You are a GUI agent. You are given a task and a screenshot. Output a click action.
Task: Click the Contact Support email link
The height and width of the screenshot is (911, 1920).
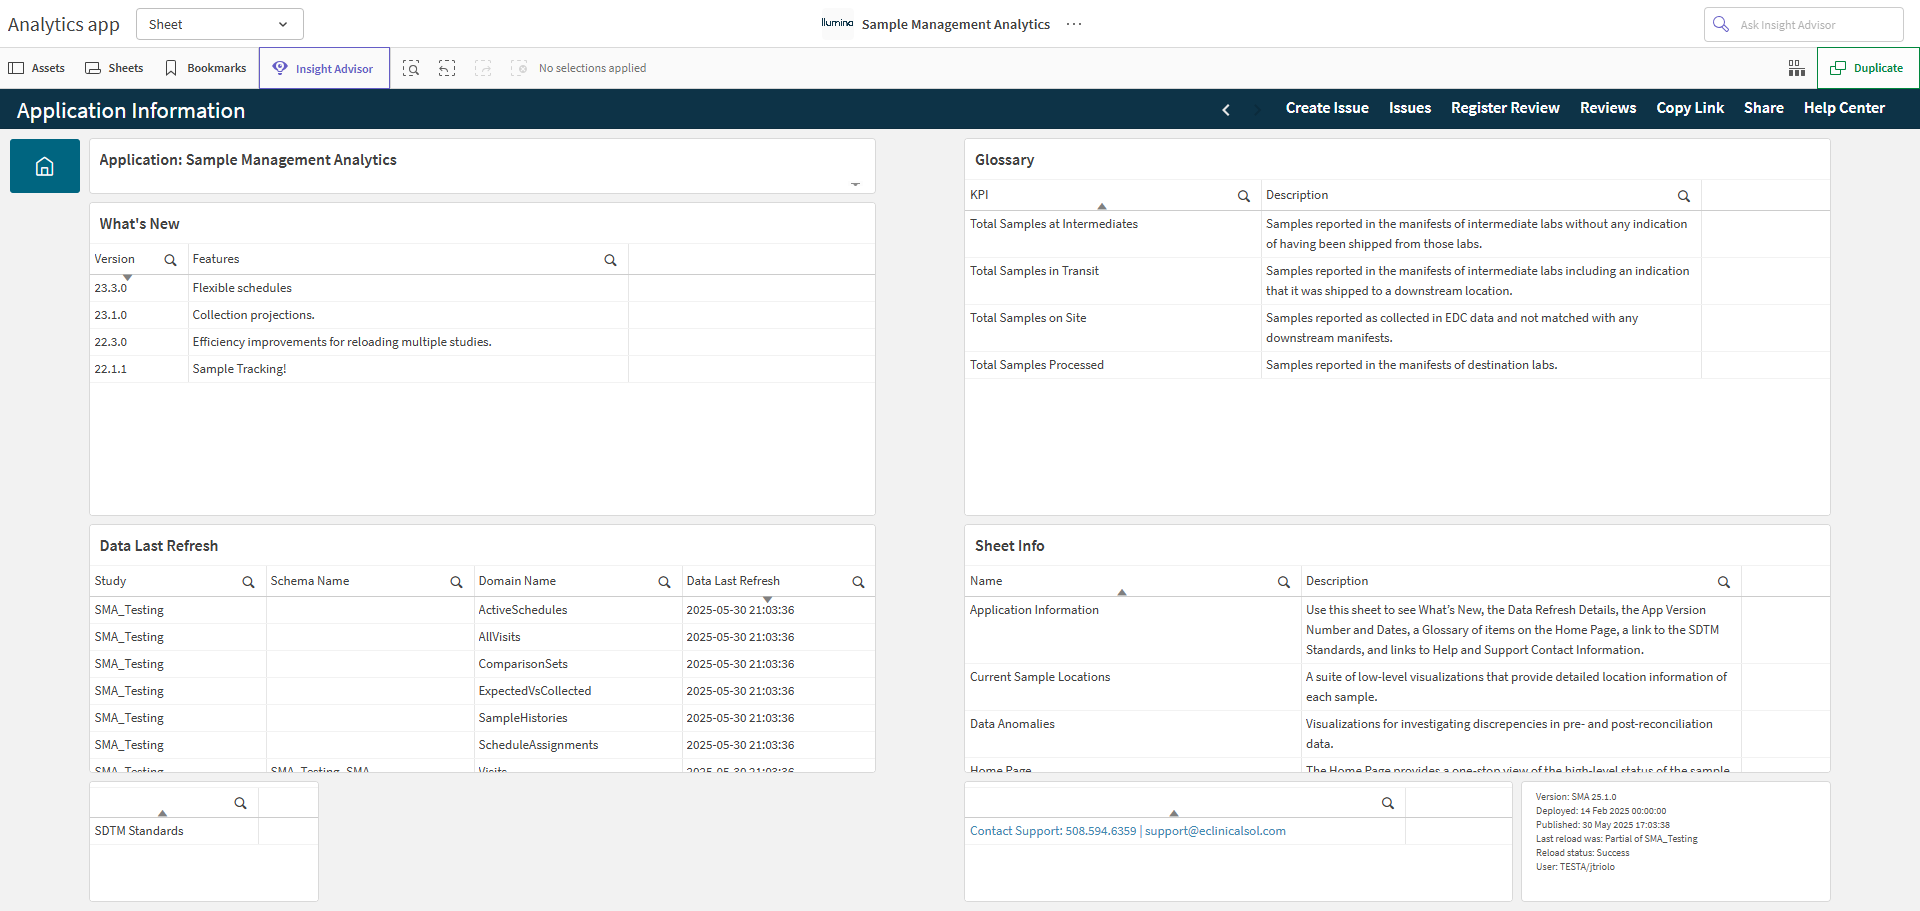click(1215, 831)
